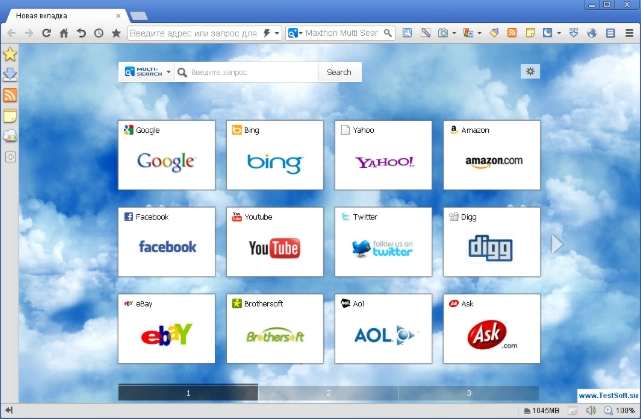The image size is (641, 419).
Task: Click the lightning bolt mode icon
Action: point(267,33)
